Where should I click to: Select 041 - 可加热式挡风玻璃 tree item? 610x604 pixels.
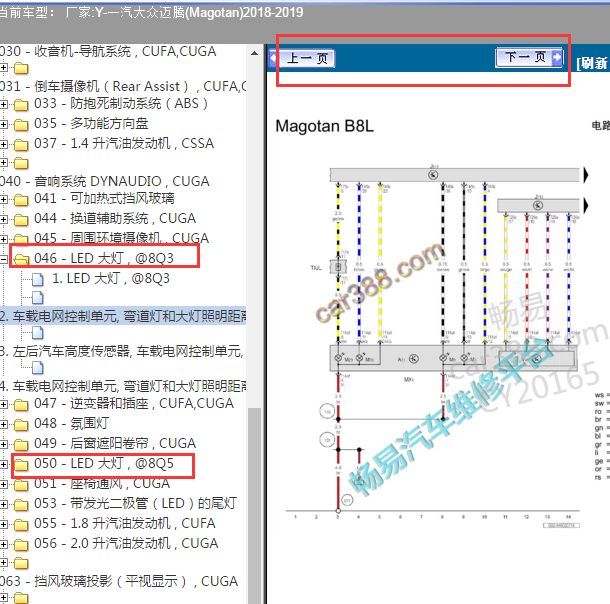(x=101, y=198)
